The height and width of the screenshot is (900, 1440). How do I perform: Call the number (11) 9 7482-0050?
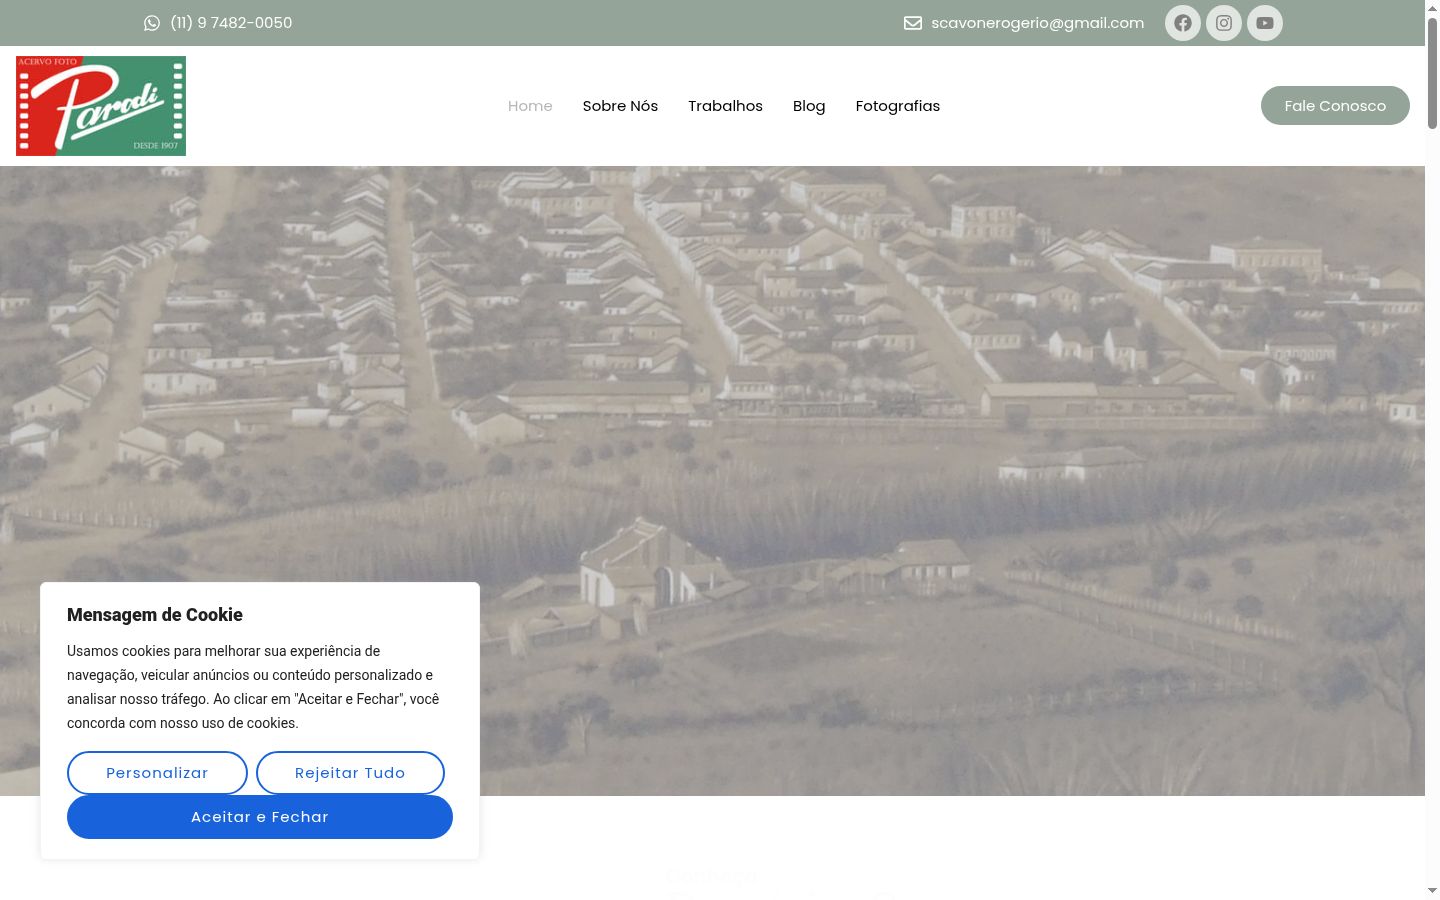pos(231,23)
